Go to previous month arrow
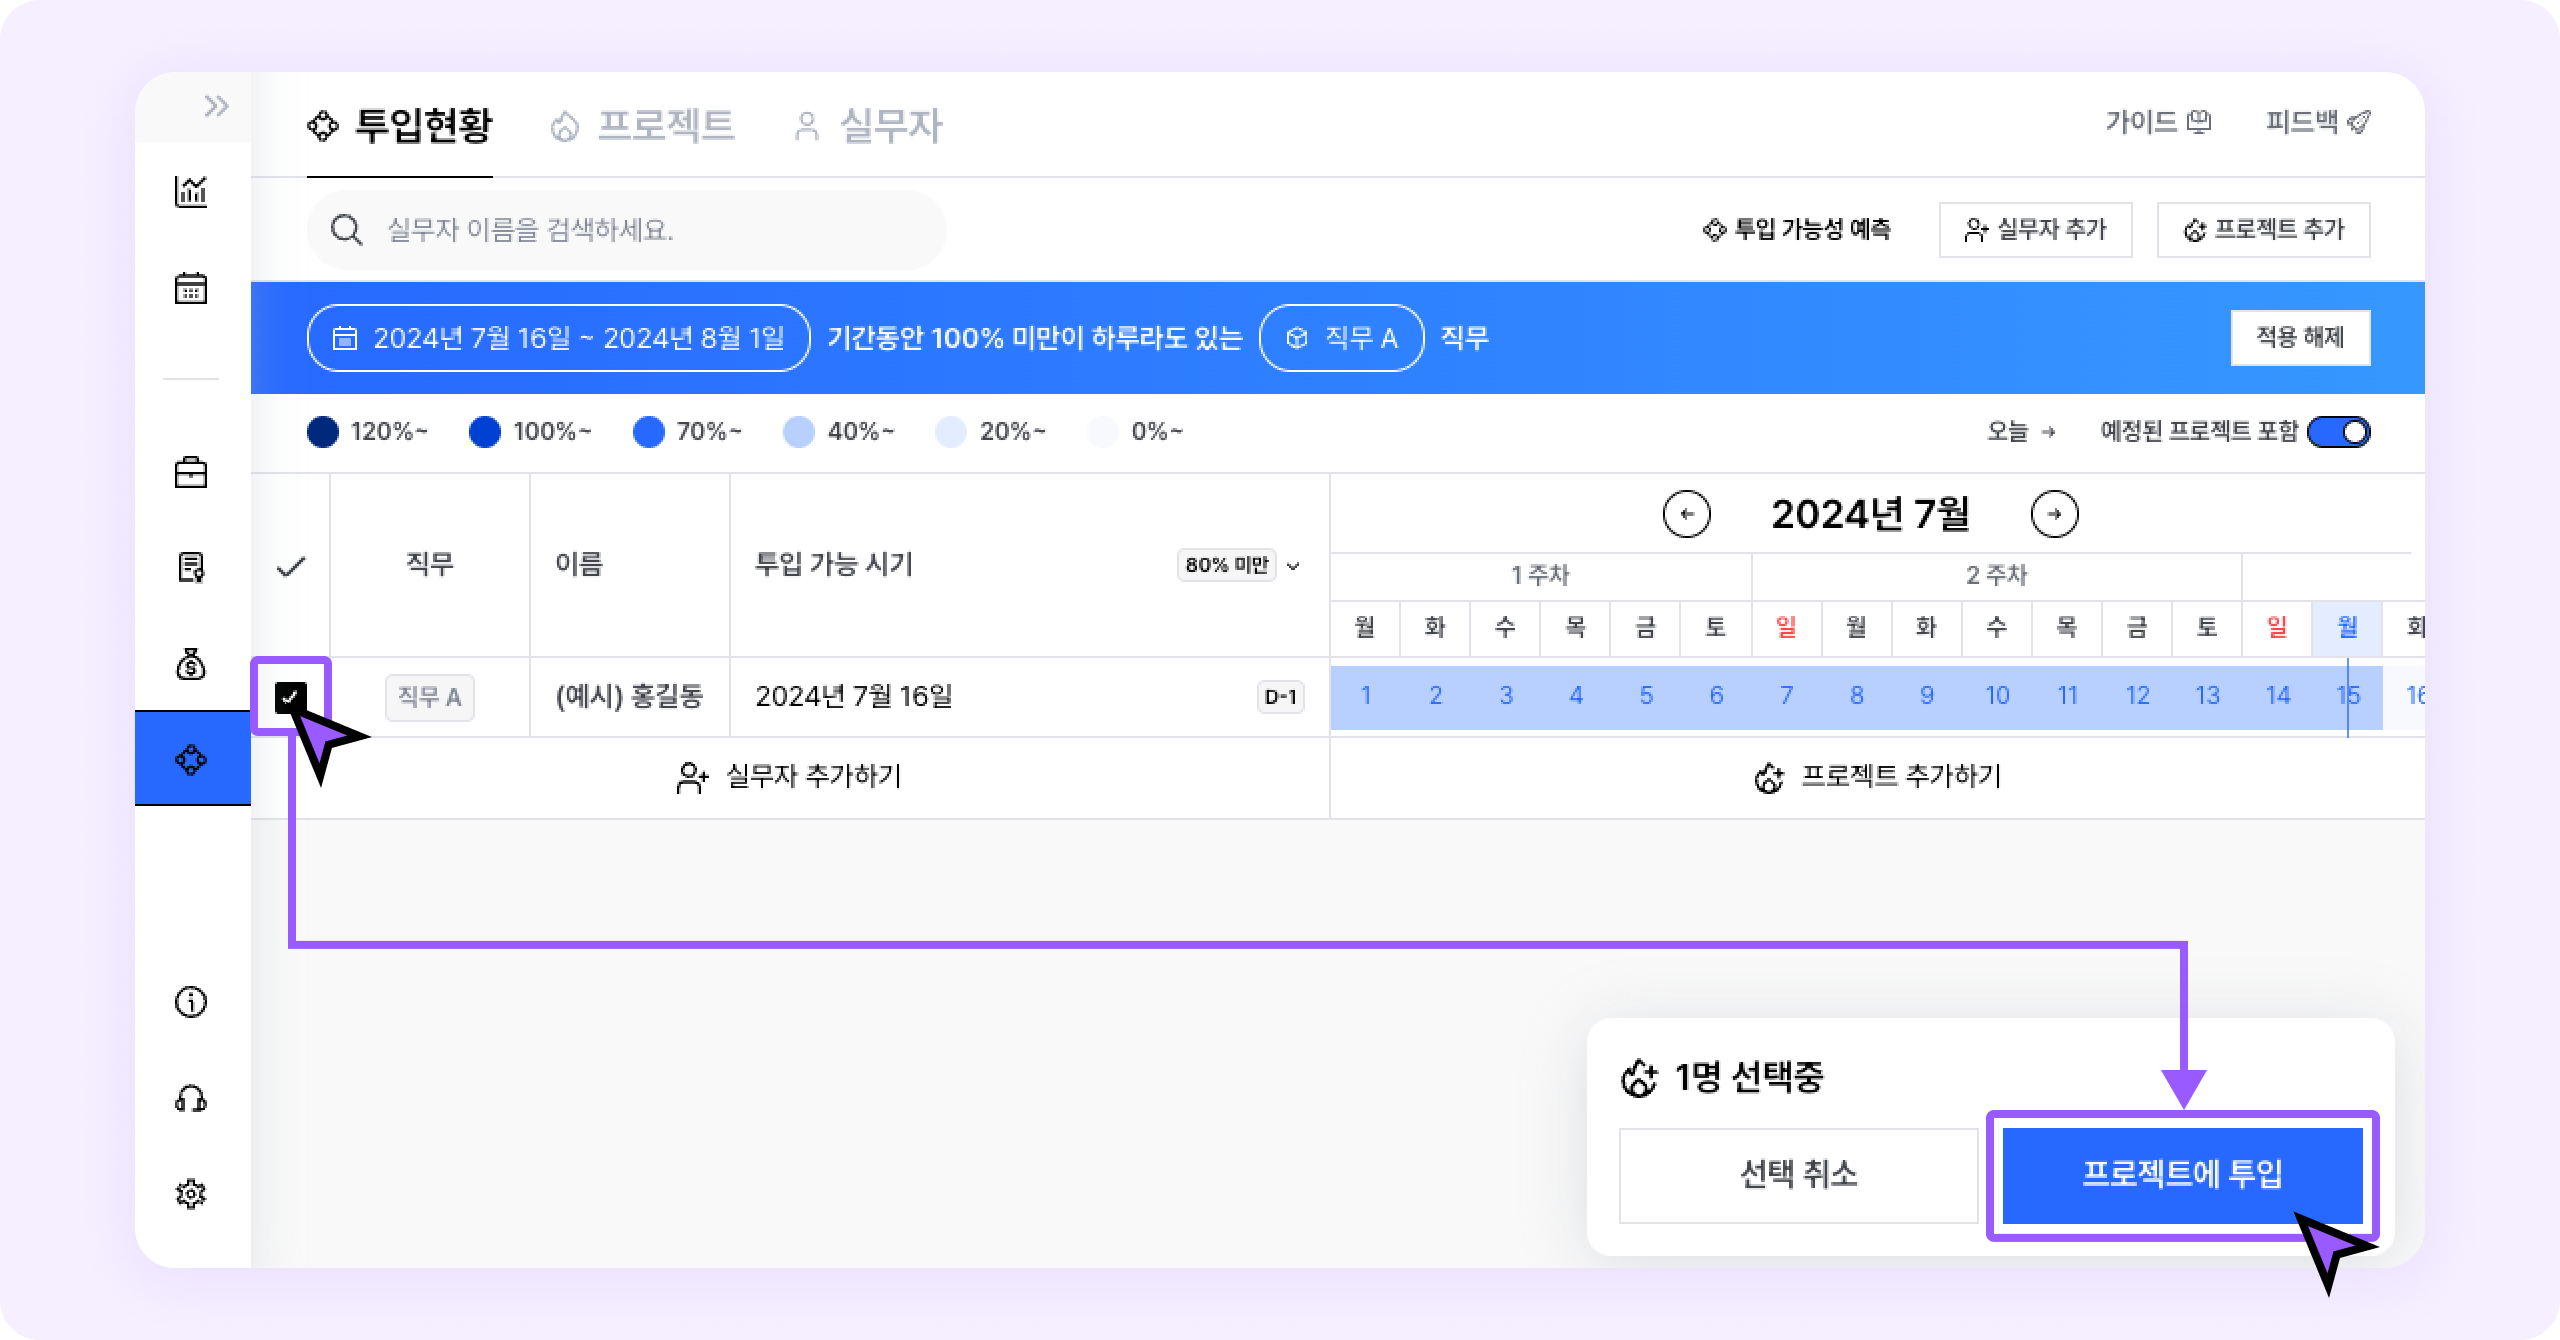The image size is (2560, 1340). pos(1686,515)
